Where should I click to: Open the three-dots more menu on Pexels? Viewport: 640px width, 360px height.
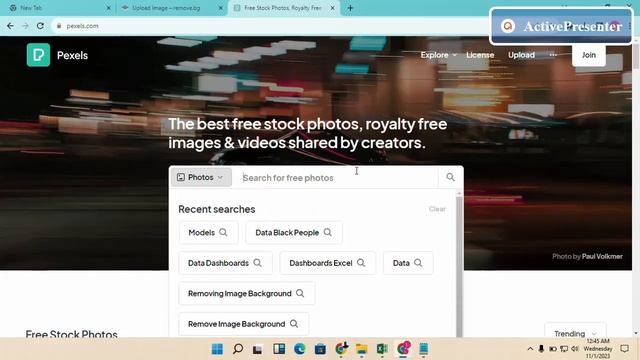[x=553, y=55]
